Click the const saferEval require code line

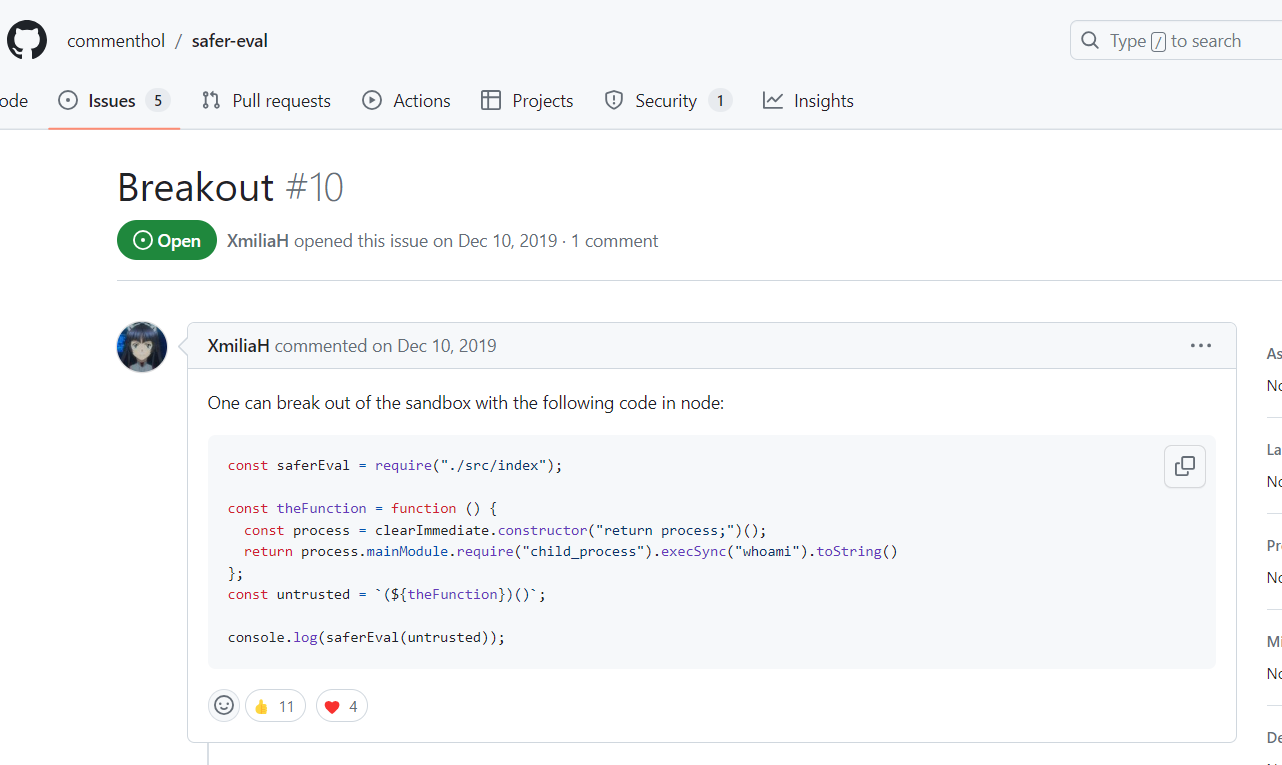[396, 465]
